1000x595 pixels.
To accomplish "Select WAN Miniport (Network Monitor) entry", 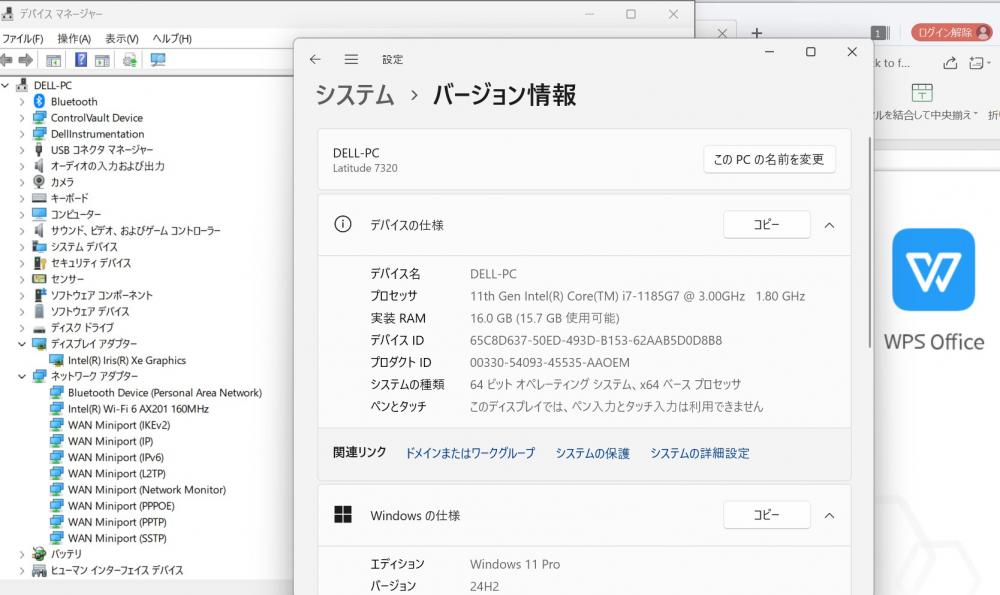I will (x=147, y=490).
